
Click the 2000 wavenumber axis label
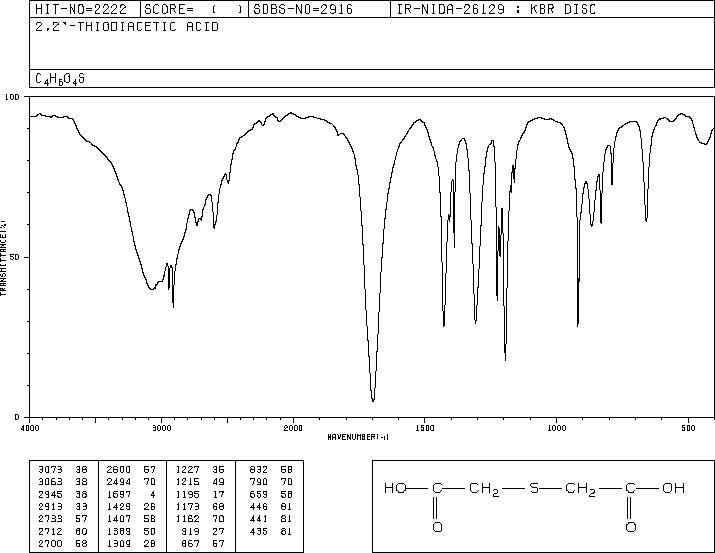pos(293,428)
